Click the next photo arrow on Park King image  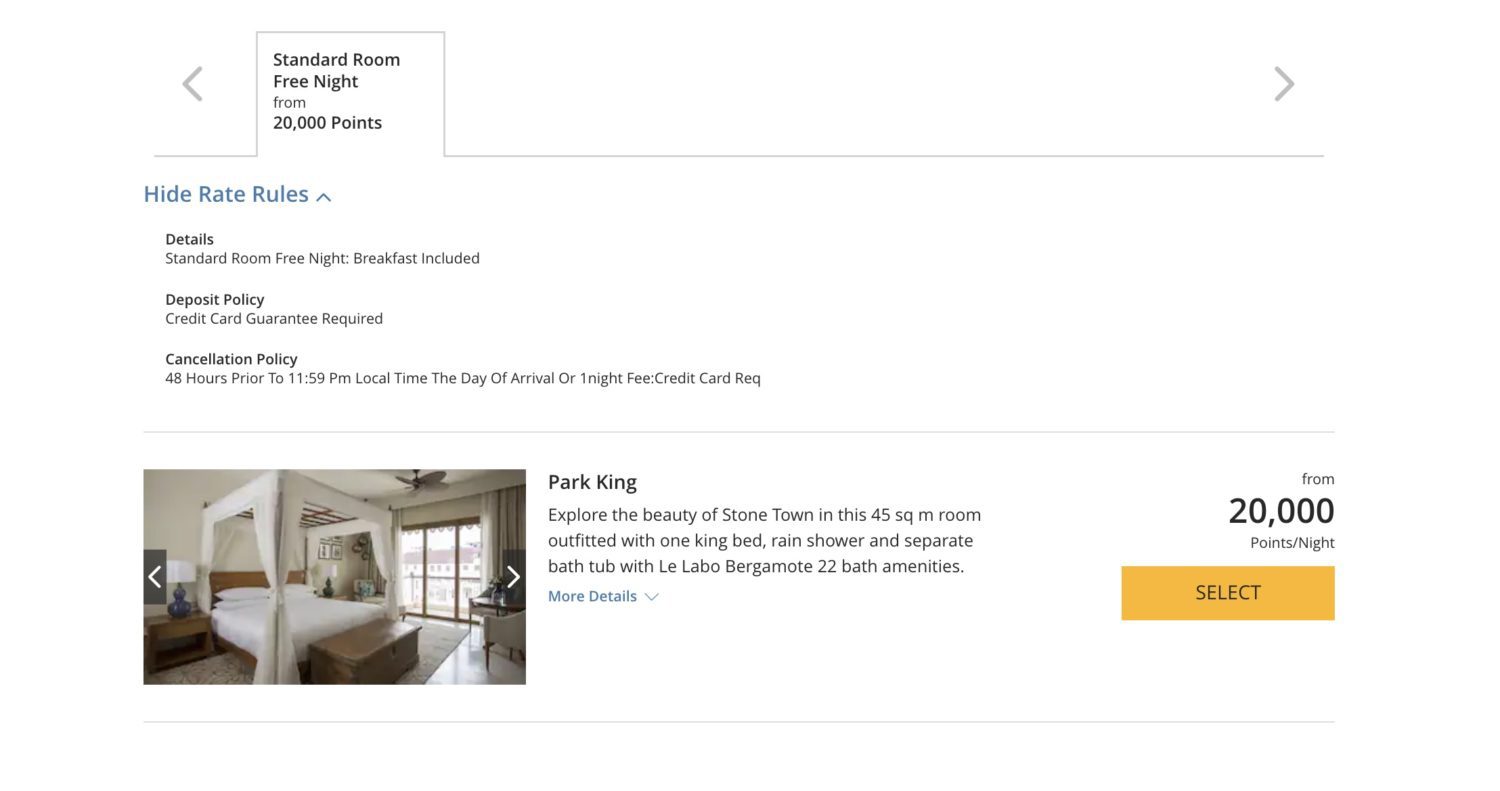[x=513, y=577]
